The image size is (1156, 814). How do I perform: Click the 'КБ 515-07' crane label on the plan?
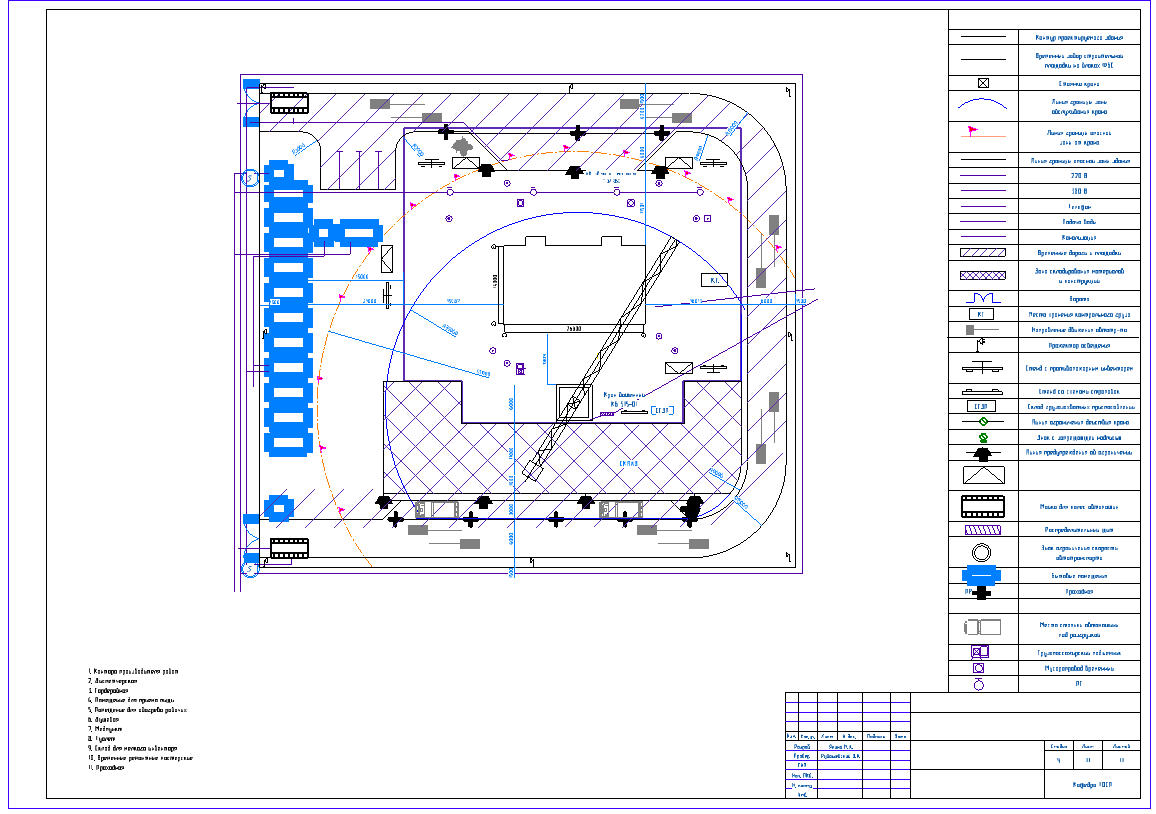coord(623,404)
